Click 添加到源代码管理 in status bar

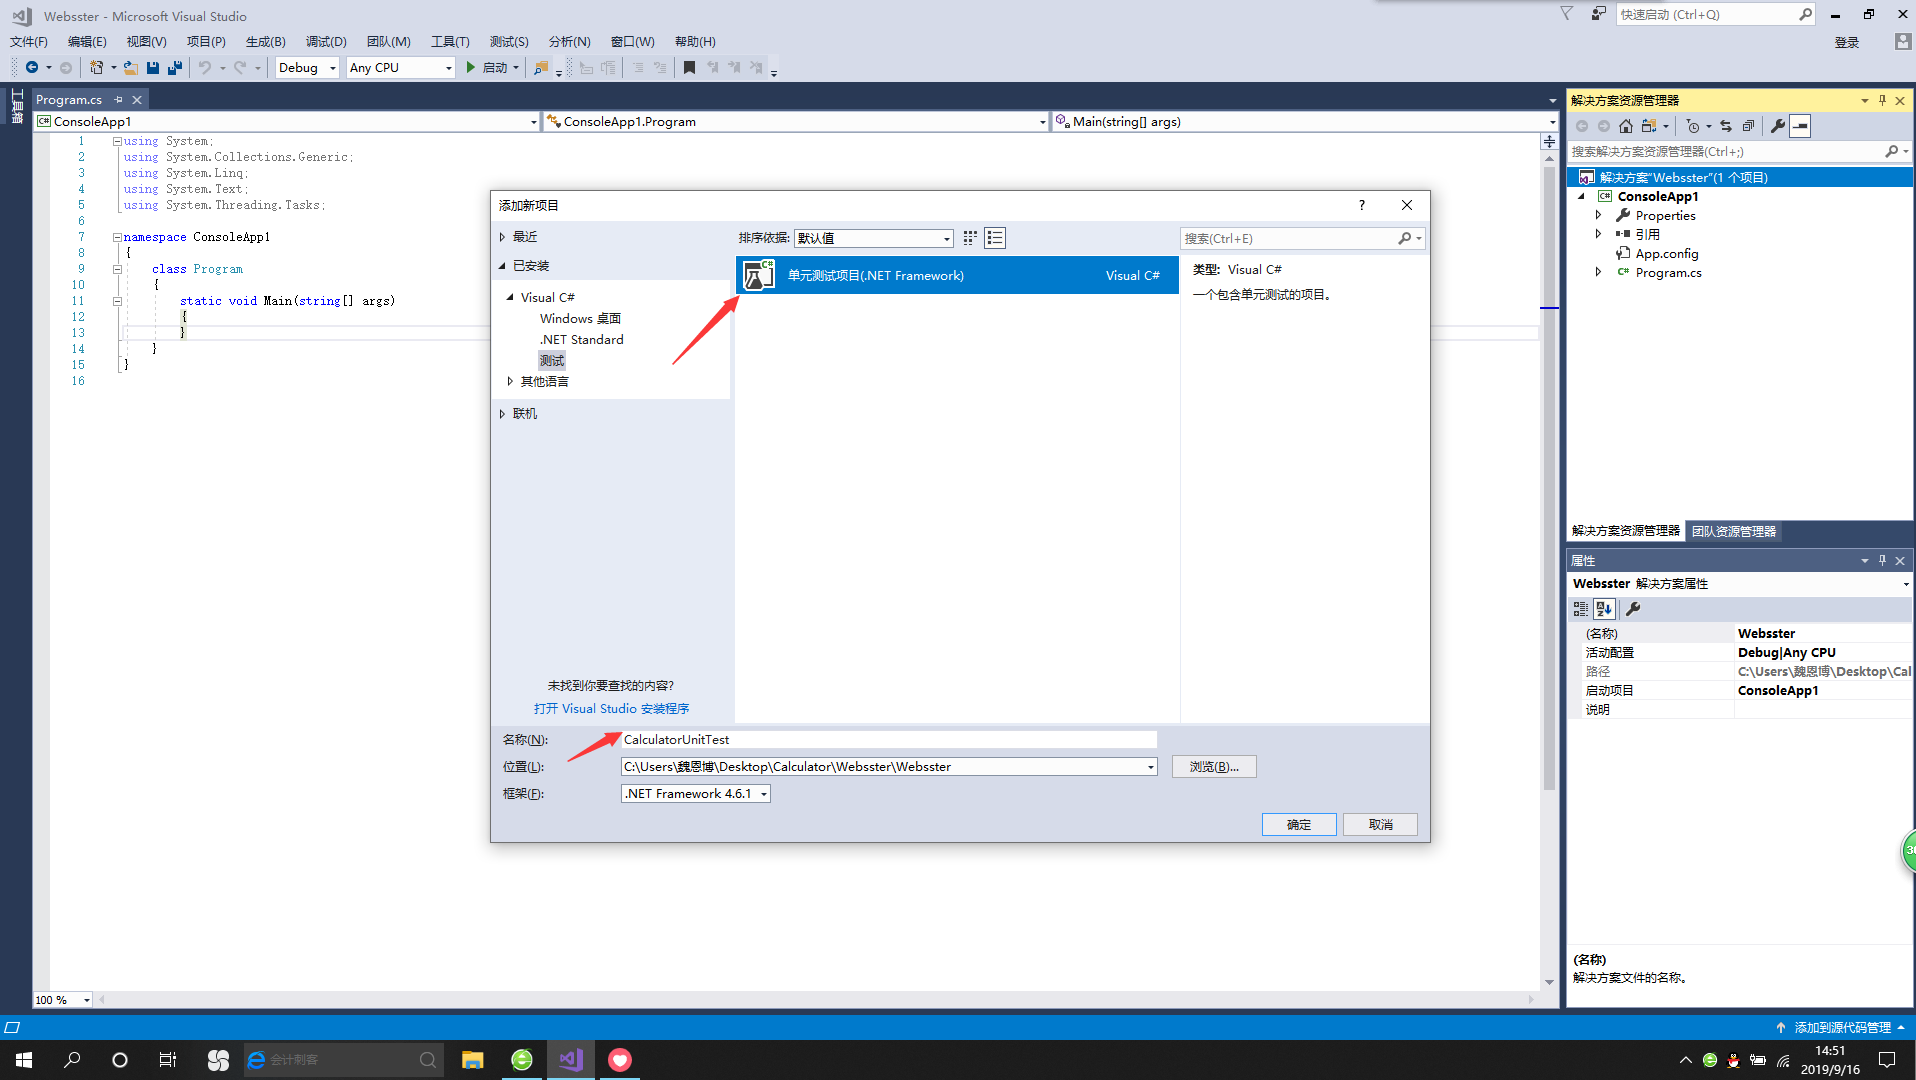click(1841, 1027)
